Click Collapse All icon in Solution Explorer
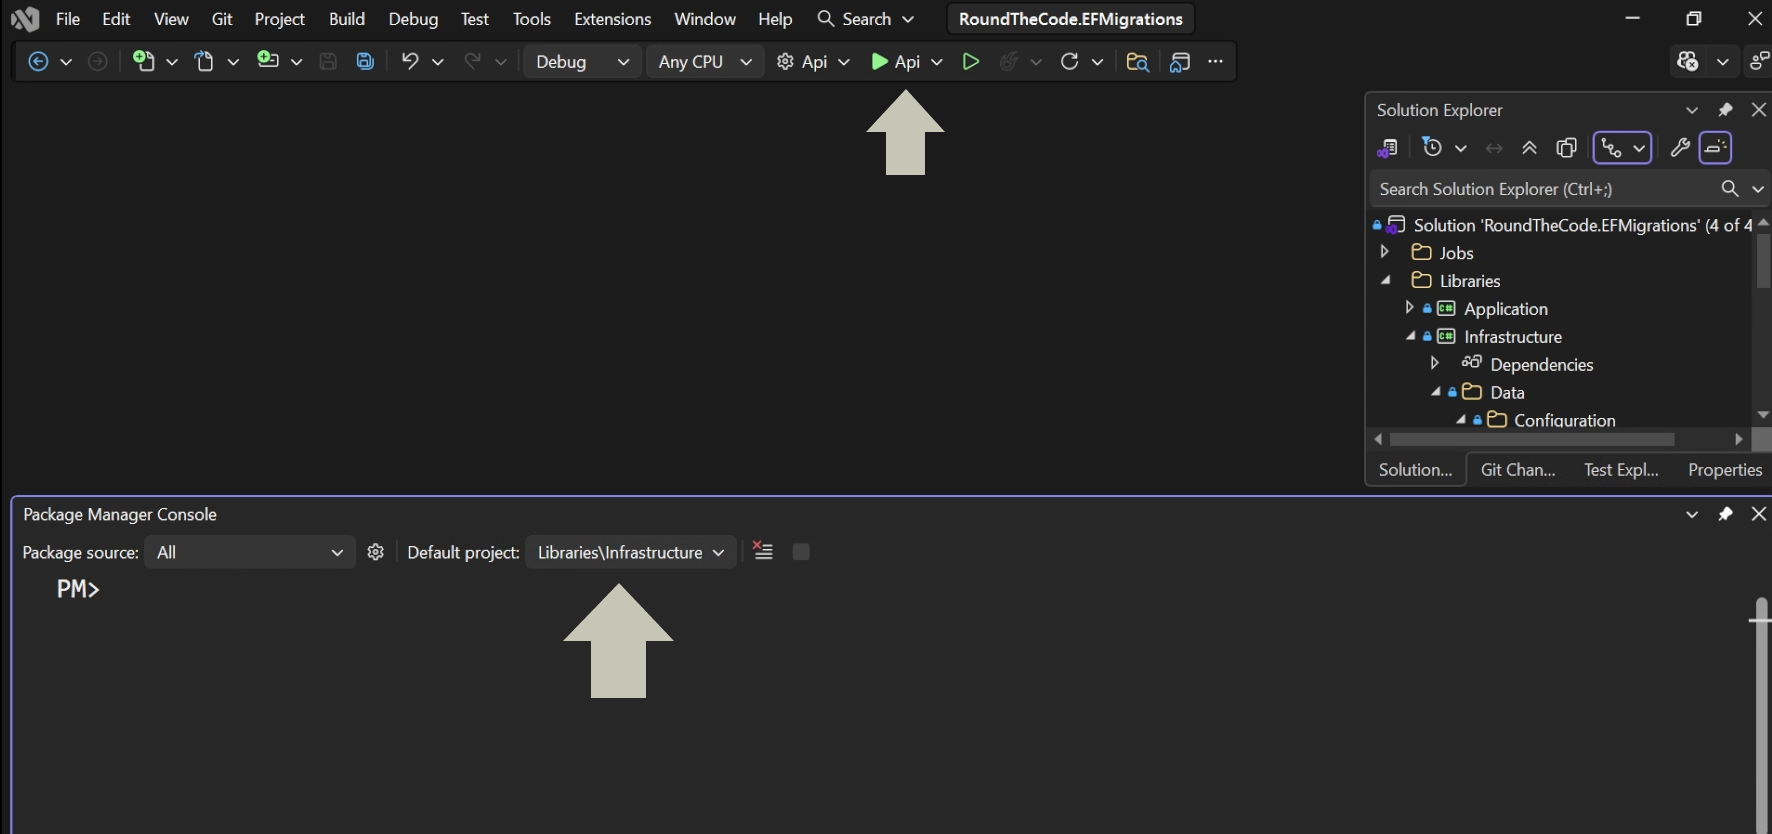The height and width of the screenshot is (834, 1772). pyautogui.click(x=1529, y=148)
